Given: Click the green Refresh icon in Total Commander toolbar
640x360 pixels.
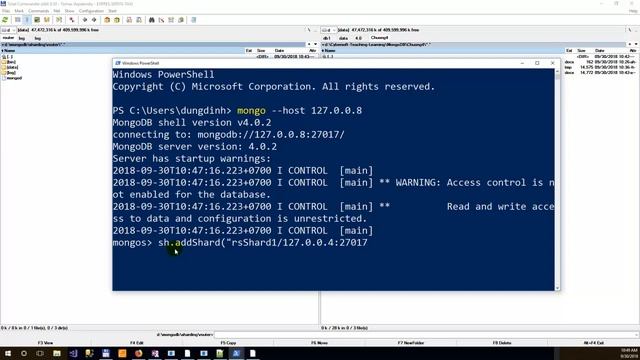Looking at the screenshot, I should pos(5,20).
